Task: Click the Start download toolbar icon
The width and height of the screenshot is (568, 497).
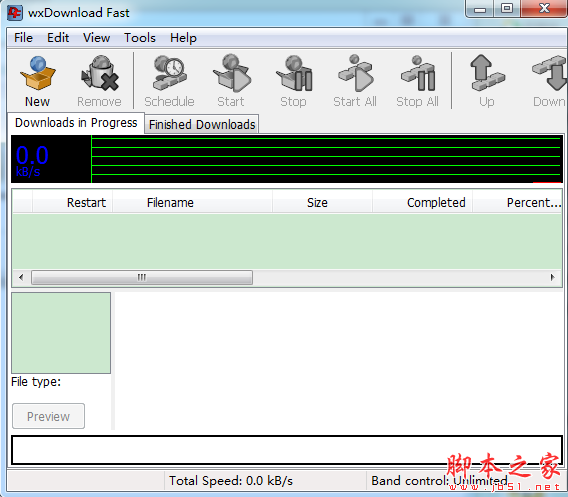Action: tap(231, 74)
